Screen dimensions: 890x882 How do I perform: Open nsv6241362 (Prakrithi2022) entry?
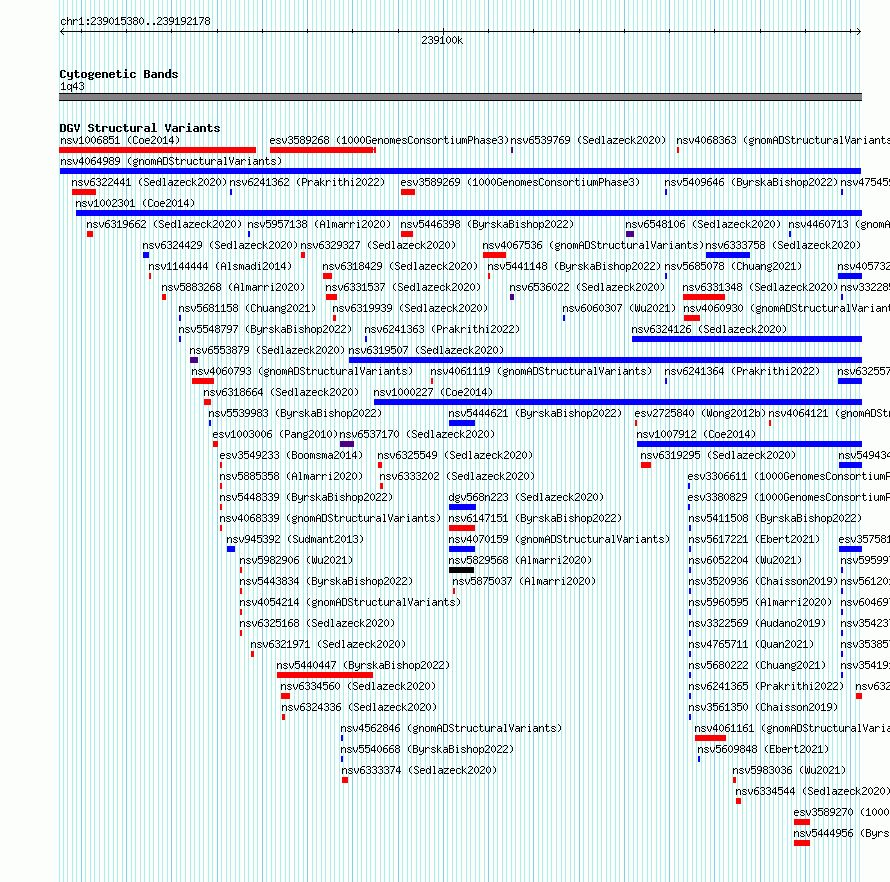307,182
